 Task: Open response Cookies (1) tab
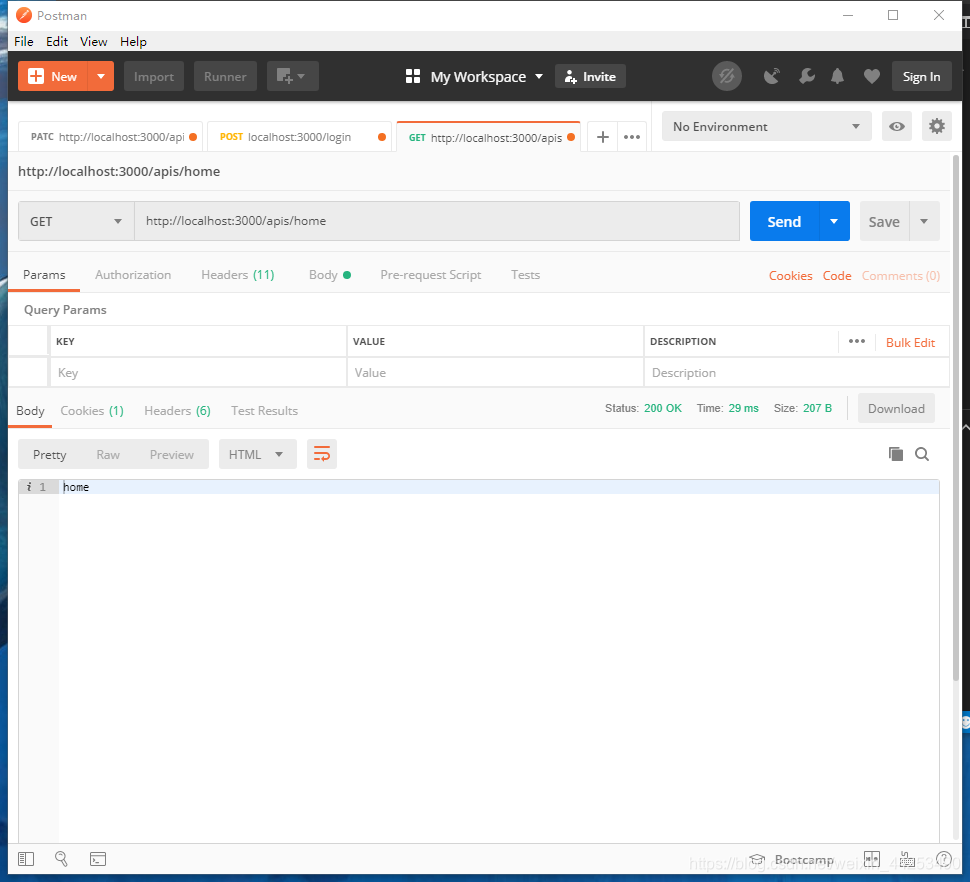tap(92, 411)
